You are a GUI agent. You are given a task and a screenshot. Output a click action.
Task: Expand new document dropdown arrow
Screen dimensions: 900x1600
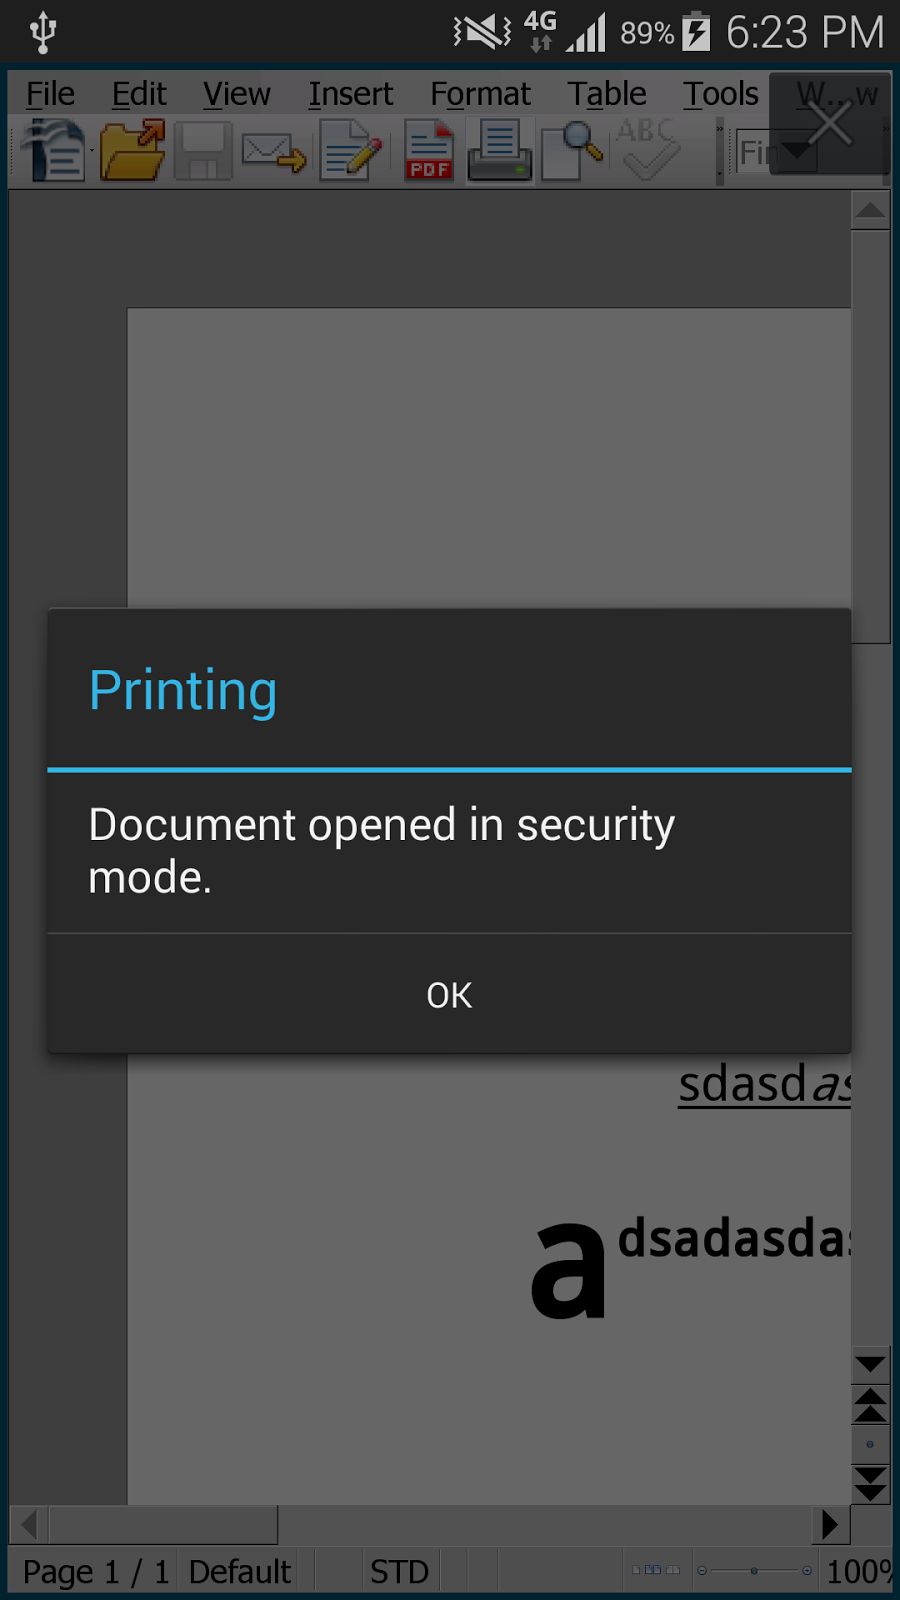point(91,151)
